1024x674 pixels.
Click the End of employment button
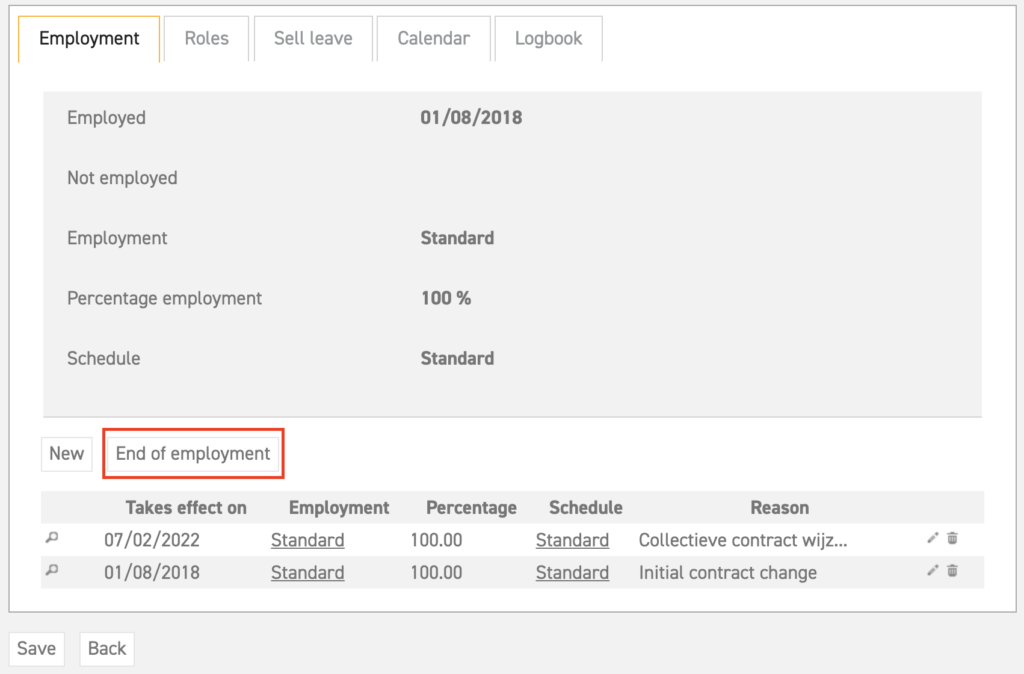(x=192, y=453)
